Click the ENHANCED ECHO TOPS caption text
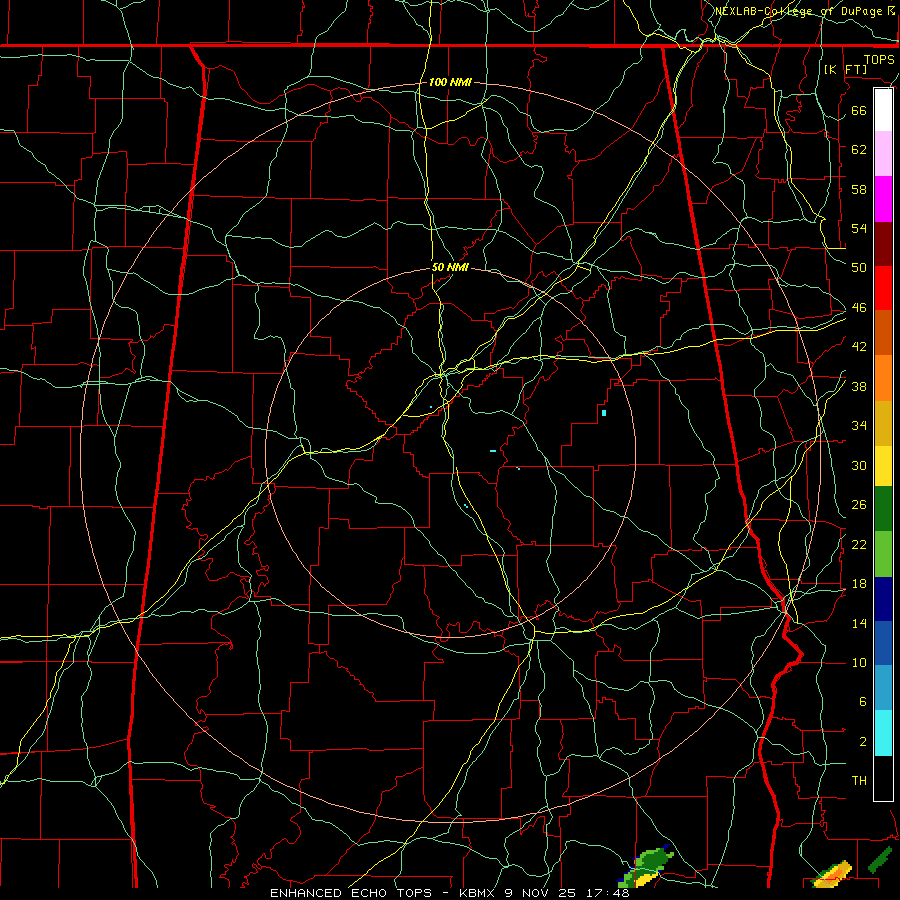Viewport: 900px width, 900px height. click(x=350, y=893)
